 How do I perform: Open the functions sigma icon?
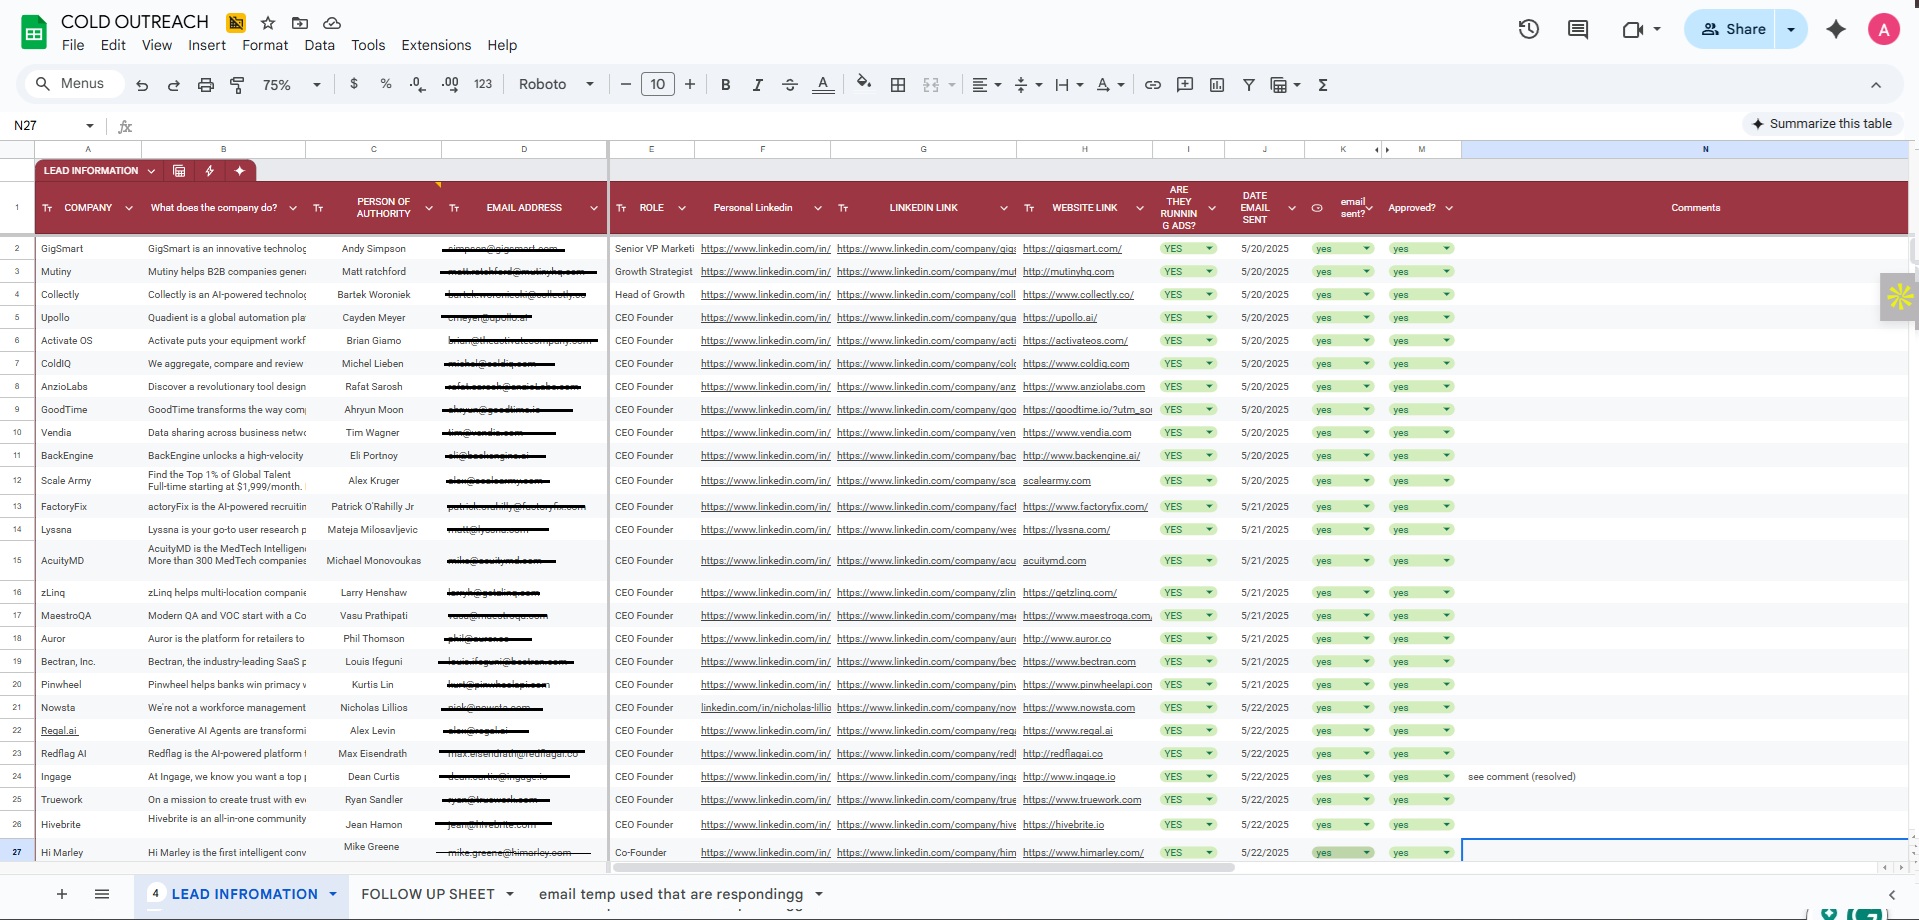[1323, 85]
